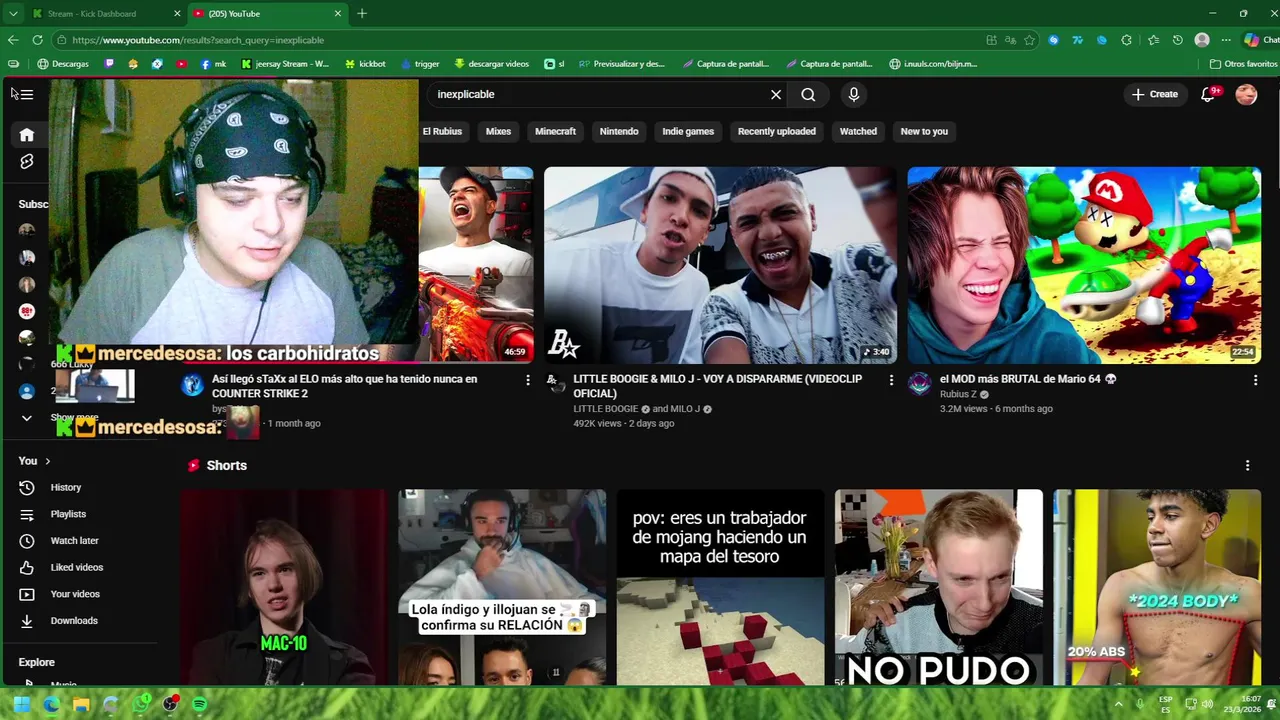Open the Shorts shelf three-dot menu
The width and height of the screenshot is (1280, 720).
tap(1247, 466)
